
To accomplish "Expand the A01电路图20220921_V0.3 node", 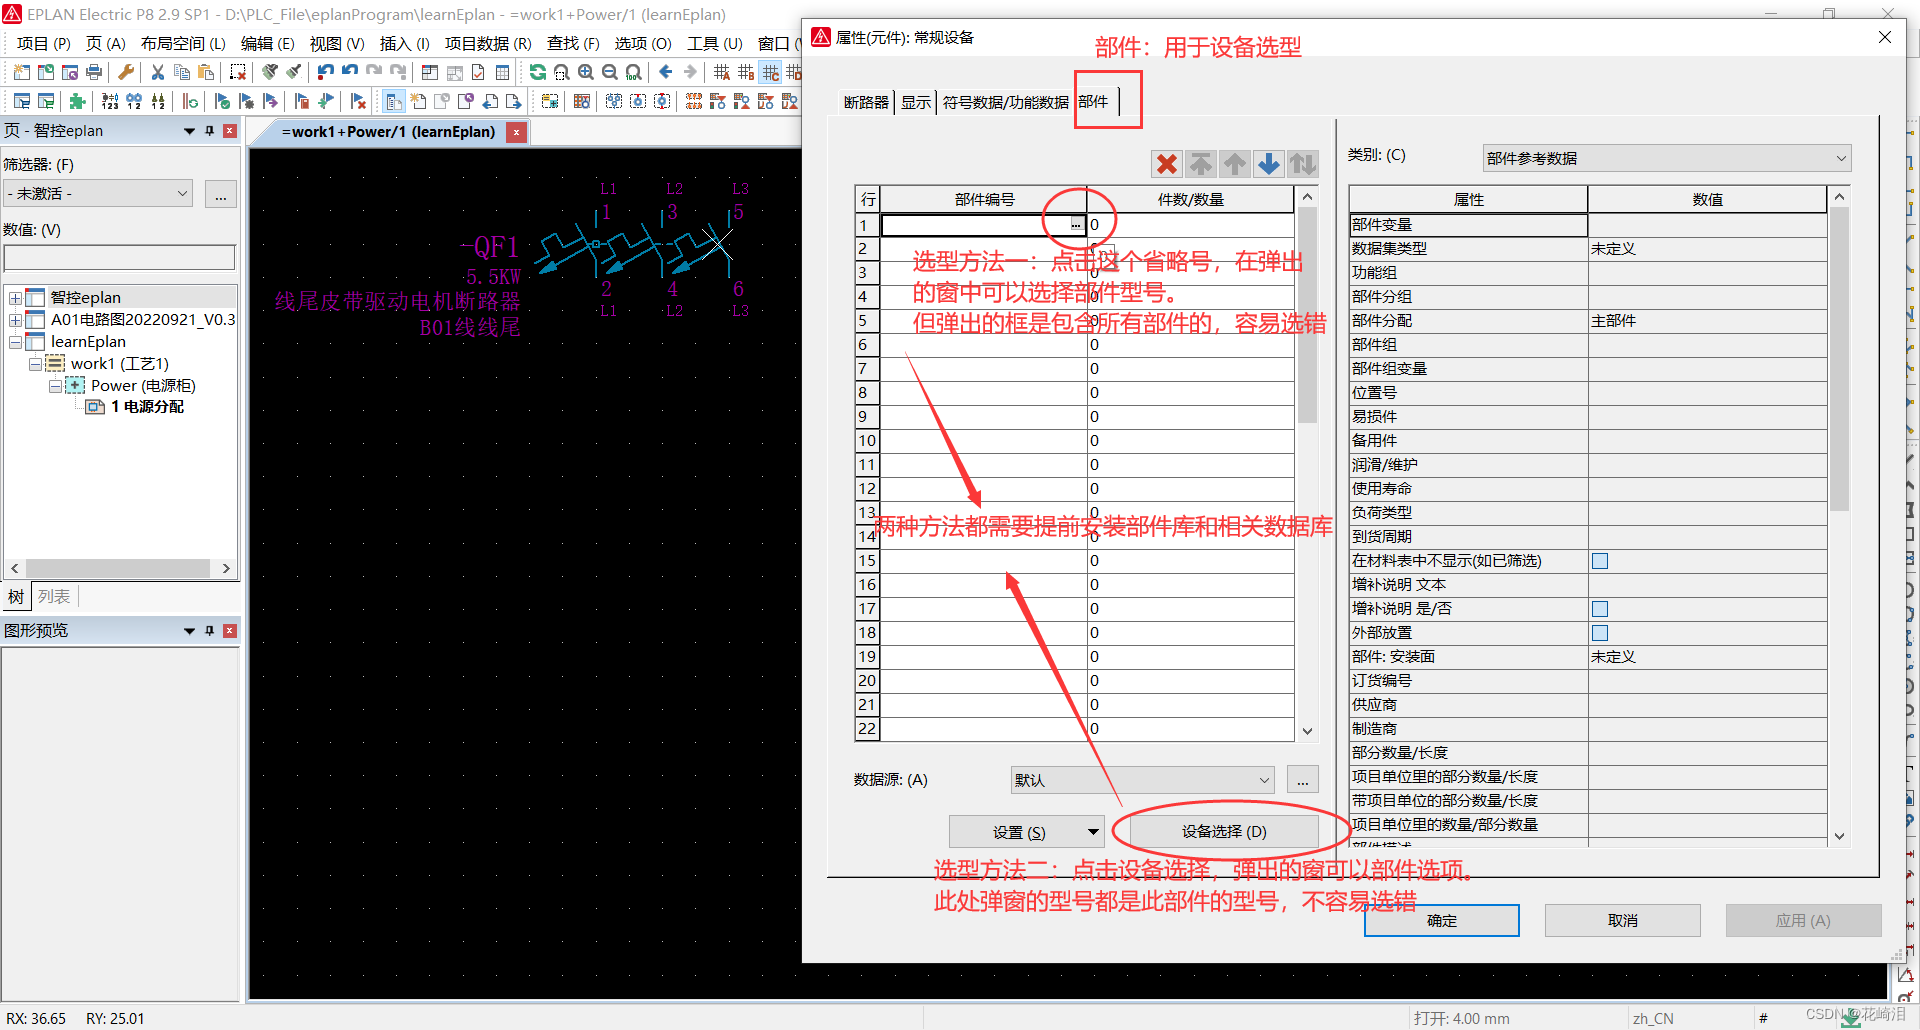I will click(15, 320).
